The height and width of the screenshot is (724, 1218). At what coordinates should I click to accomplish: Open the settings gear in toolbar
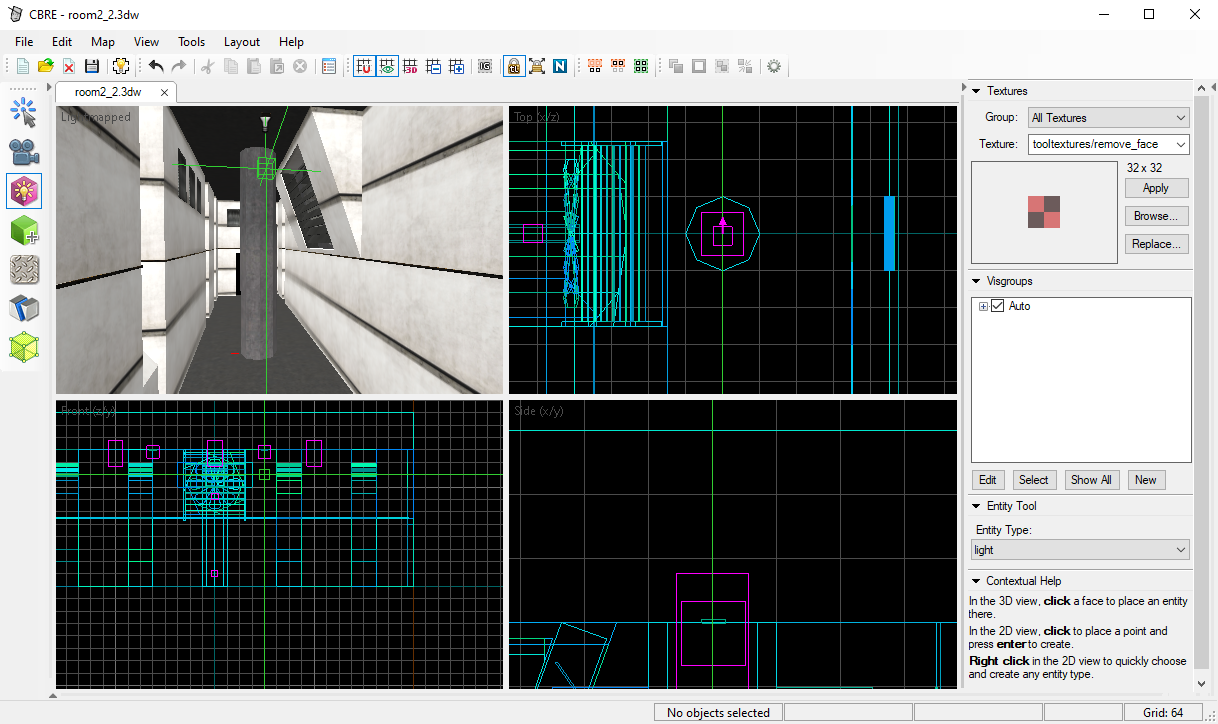click(x=773, y=66)
